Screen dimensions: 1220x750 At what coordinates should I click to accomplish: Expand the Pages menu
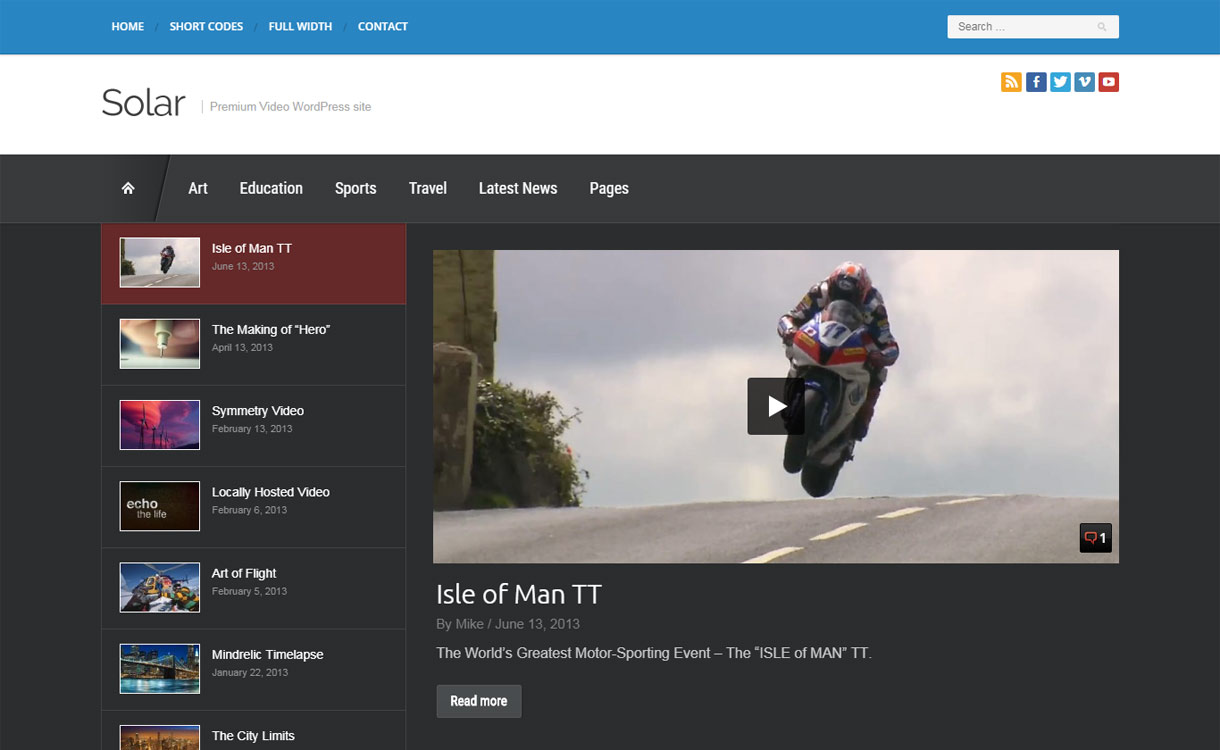(x=608, y=188)
